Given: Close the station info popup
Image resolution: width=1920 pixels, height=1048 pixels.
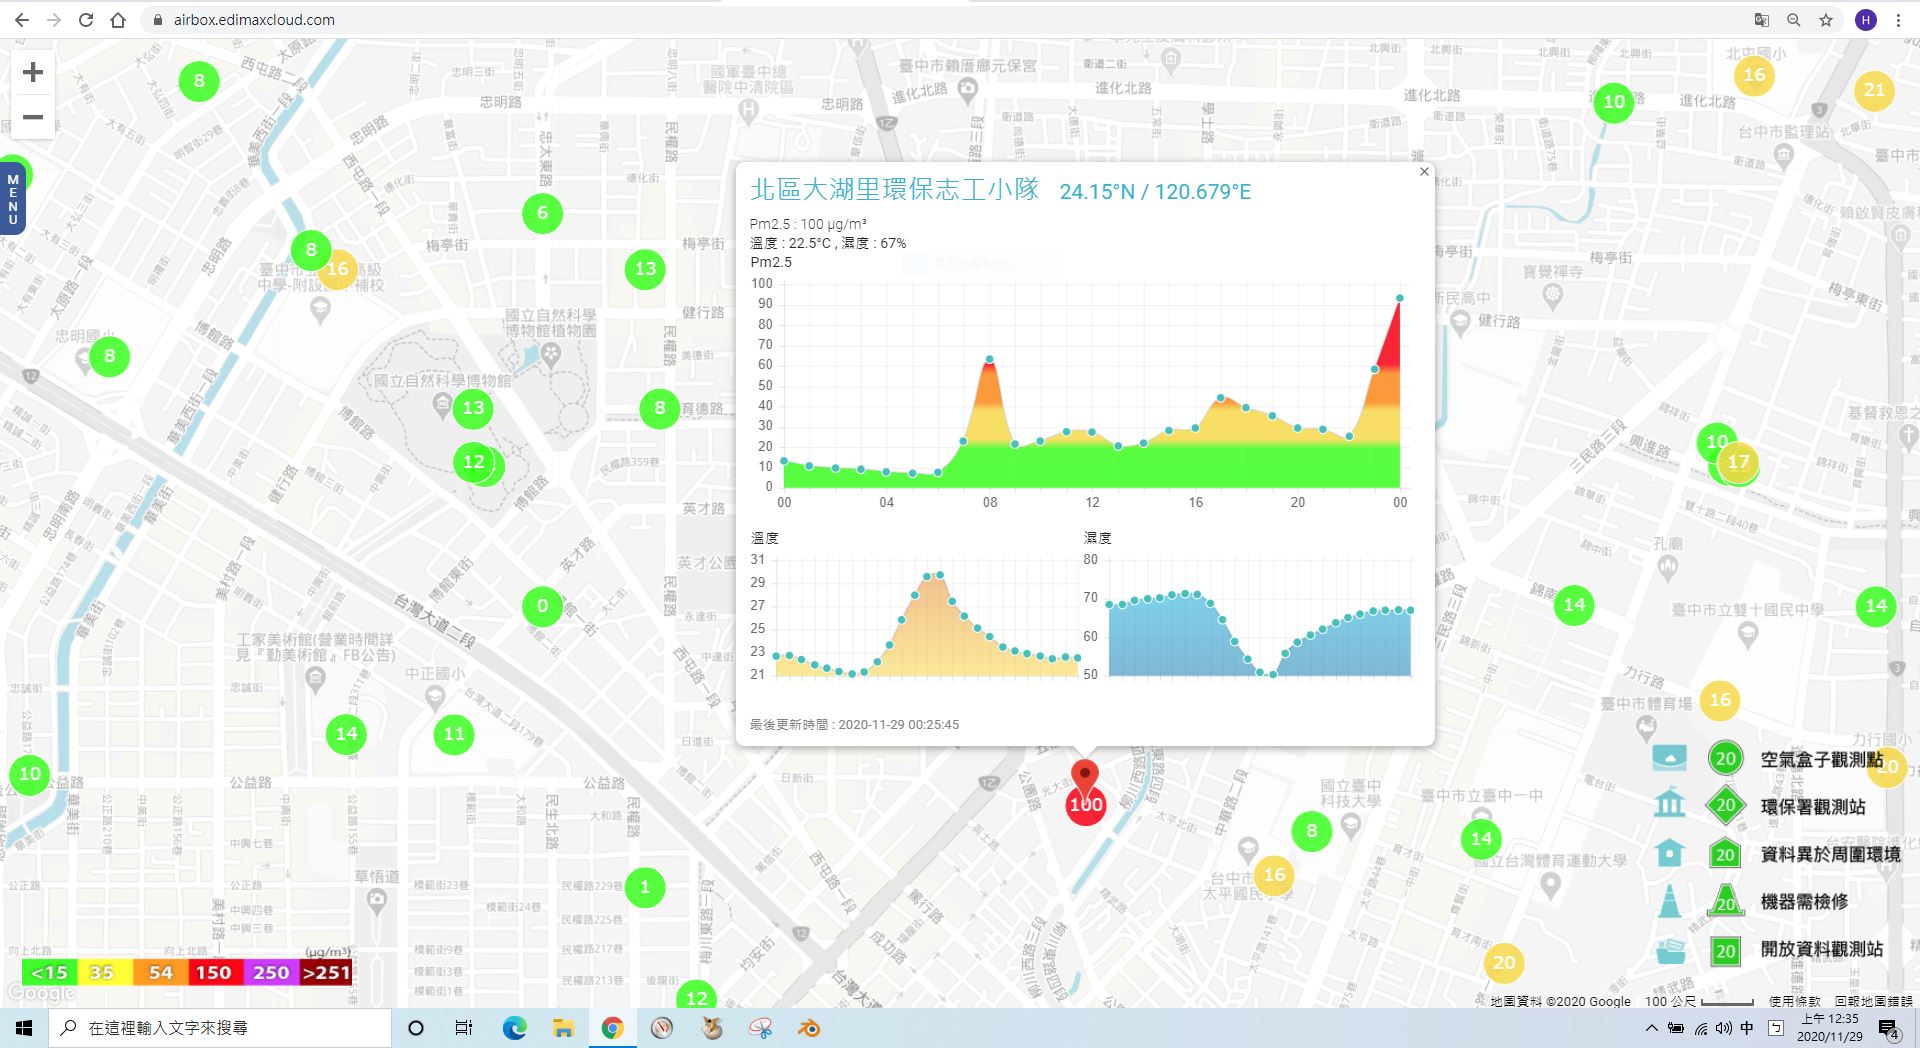Looking at the screenshot, I should [1424, 172].
